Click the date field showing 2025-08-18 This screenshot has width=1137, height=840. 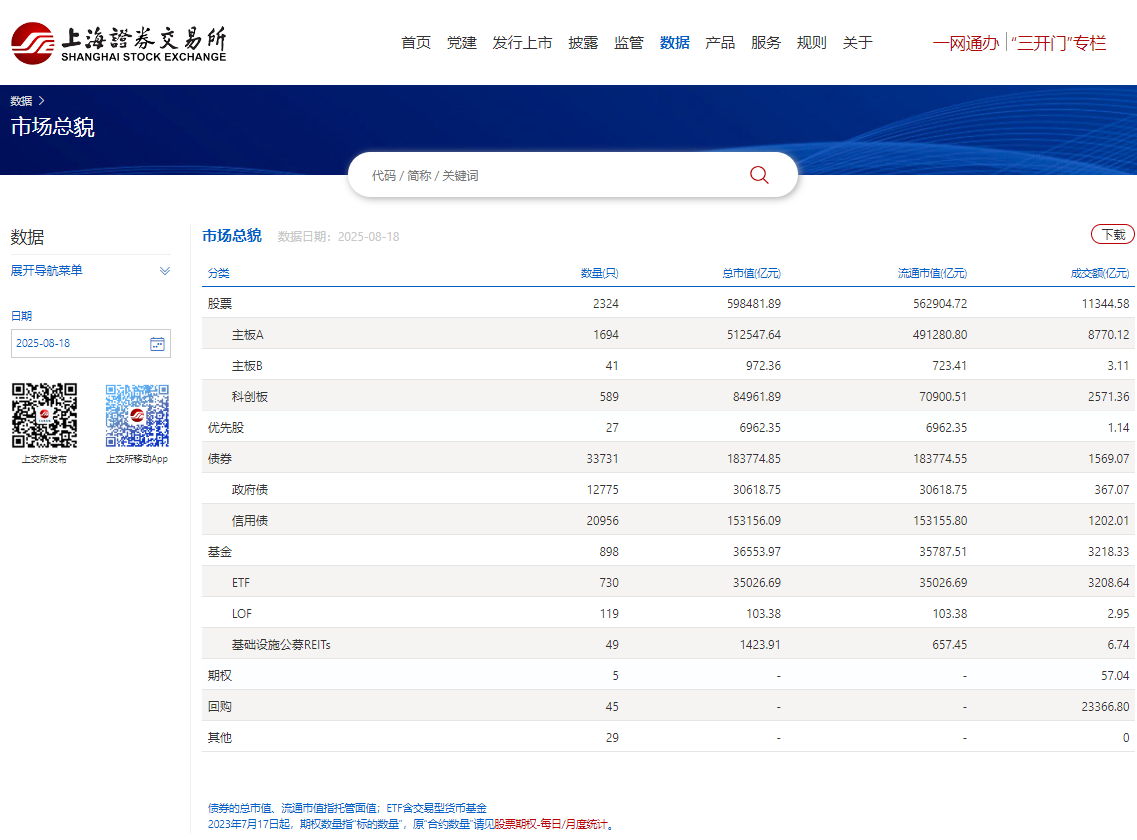(x=78, y=344)
